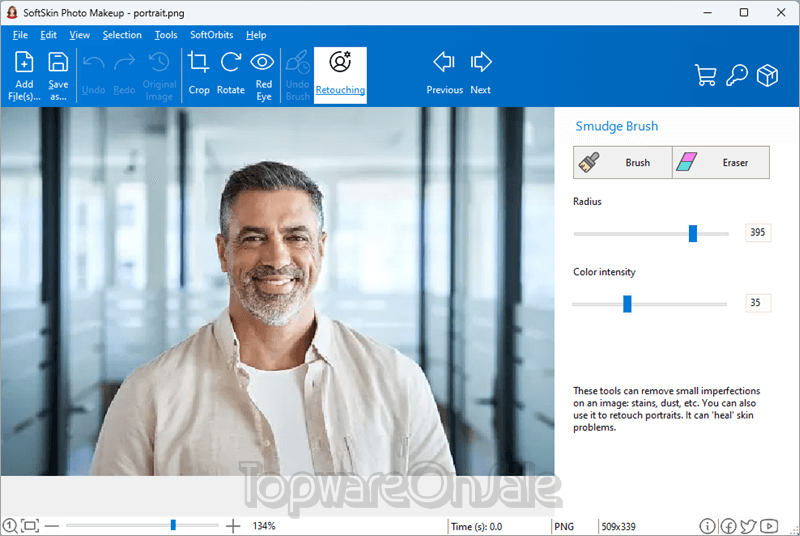Screen dimensions: 800x536
Task: Click the Radius slider handle
Action: coord(693,233)
